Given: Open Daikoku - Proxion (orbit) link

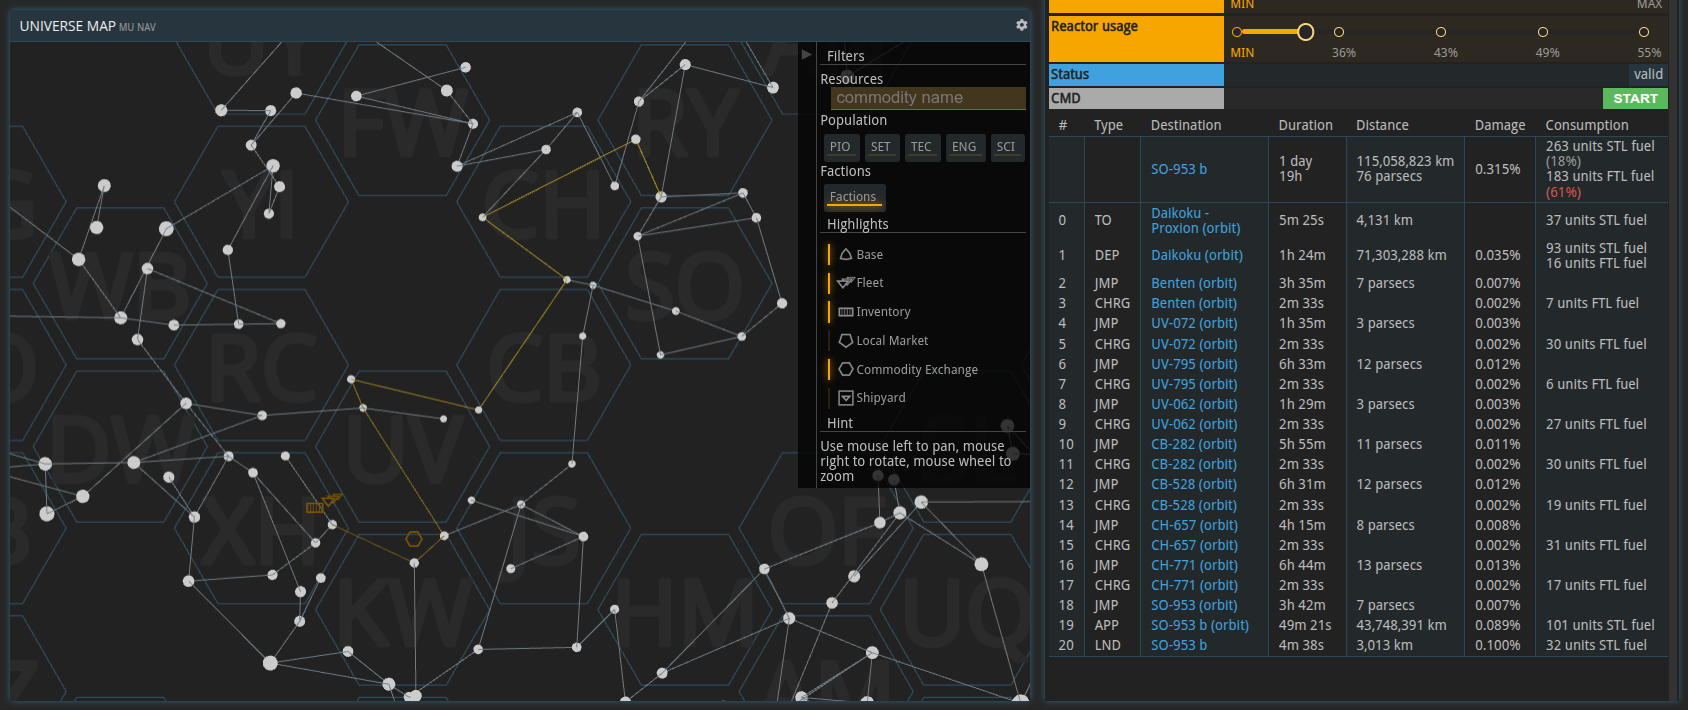Looking at the screenshot, I should (x=1195, y=221).
